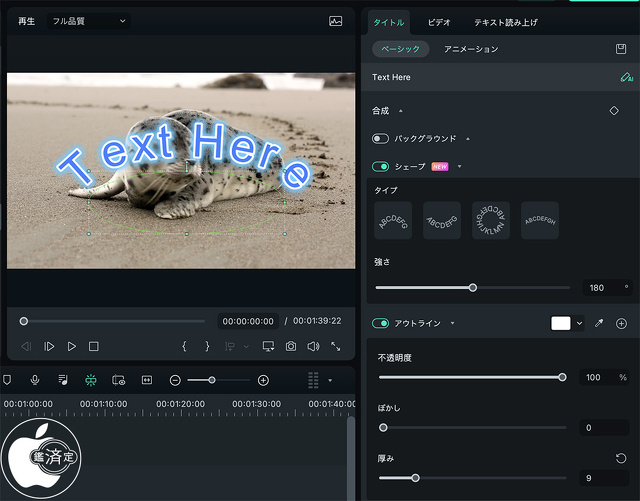The height and width of the screenshot is (501, 640).
Task: Stop playback with the square button
Action: pyautogui.click(x=93, y=347)
